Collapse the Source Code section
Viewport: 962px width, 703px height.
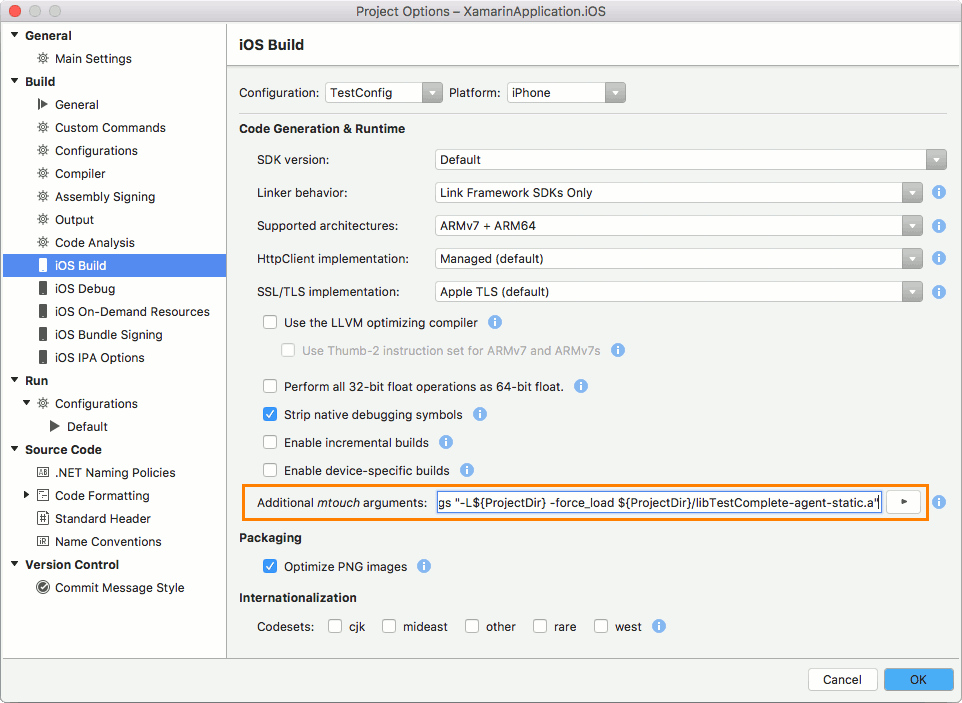tap(16, 449)
